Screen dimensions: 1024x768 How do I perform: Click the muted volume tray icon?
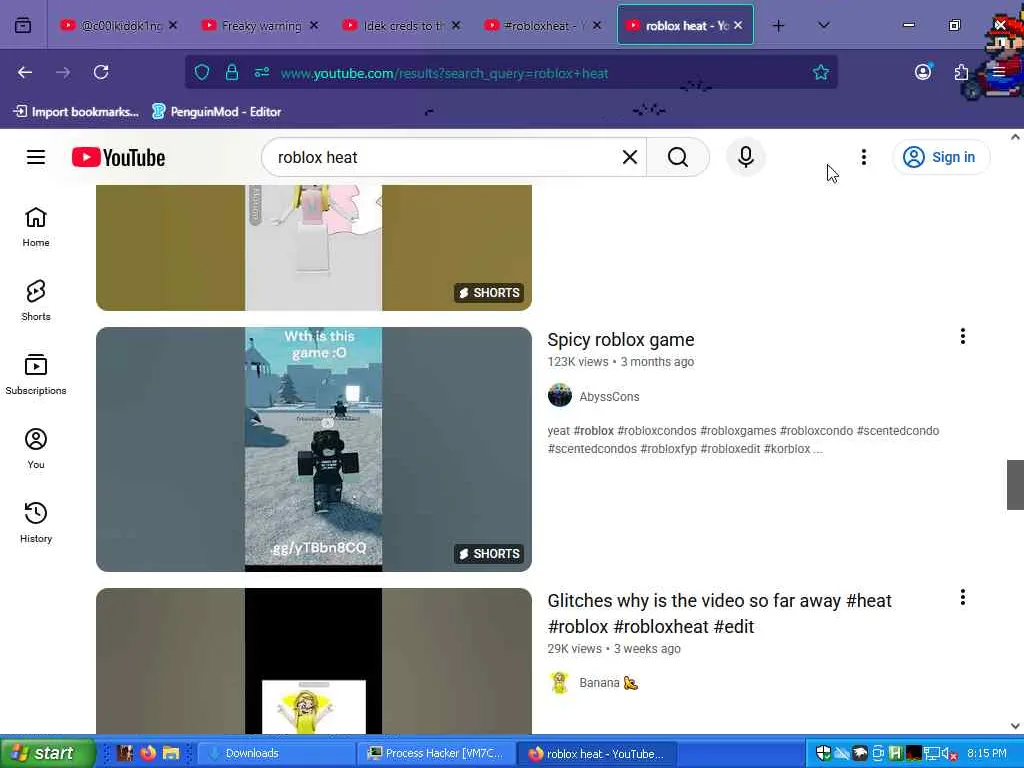click(950, 754)
